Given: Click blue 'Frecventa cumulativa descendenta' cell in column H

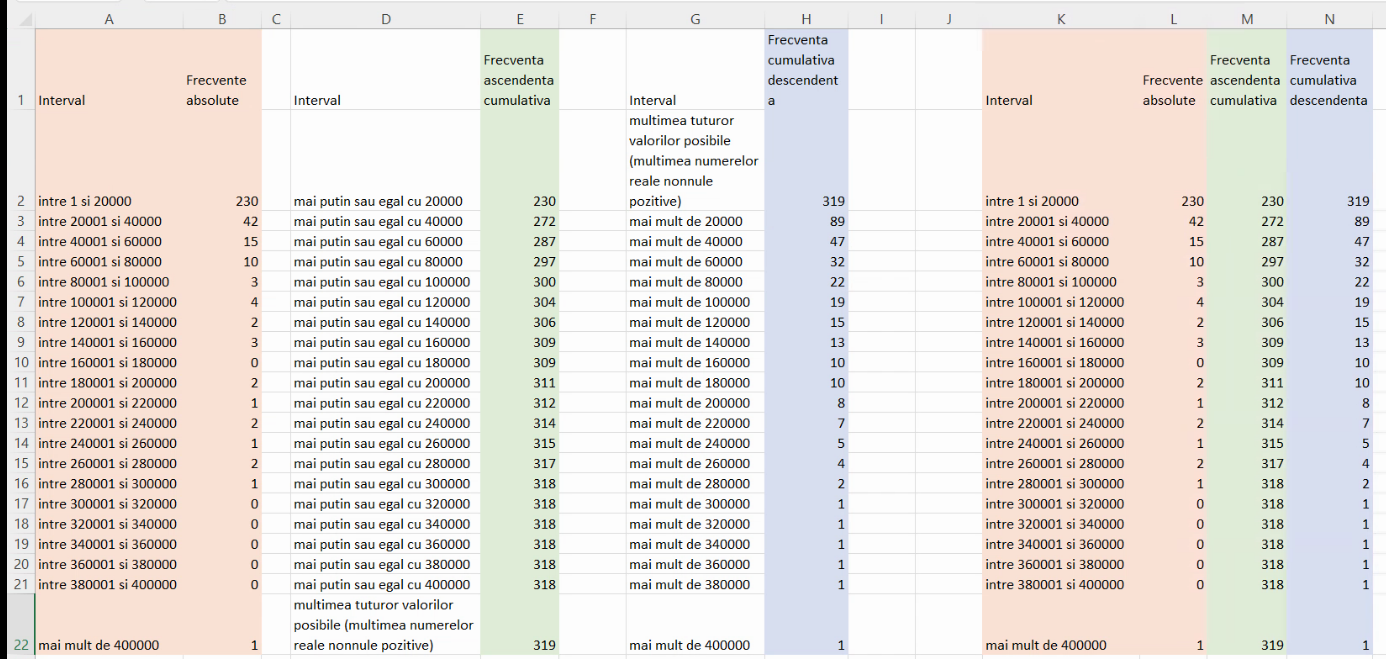Looking at the screenshot, I should coord(806,70).
